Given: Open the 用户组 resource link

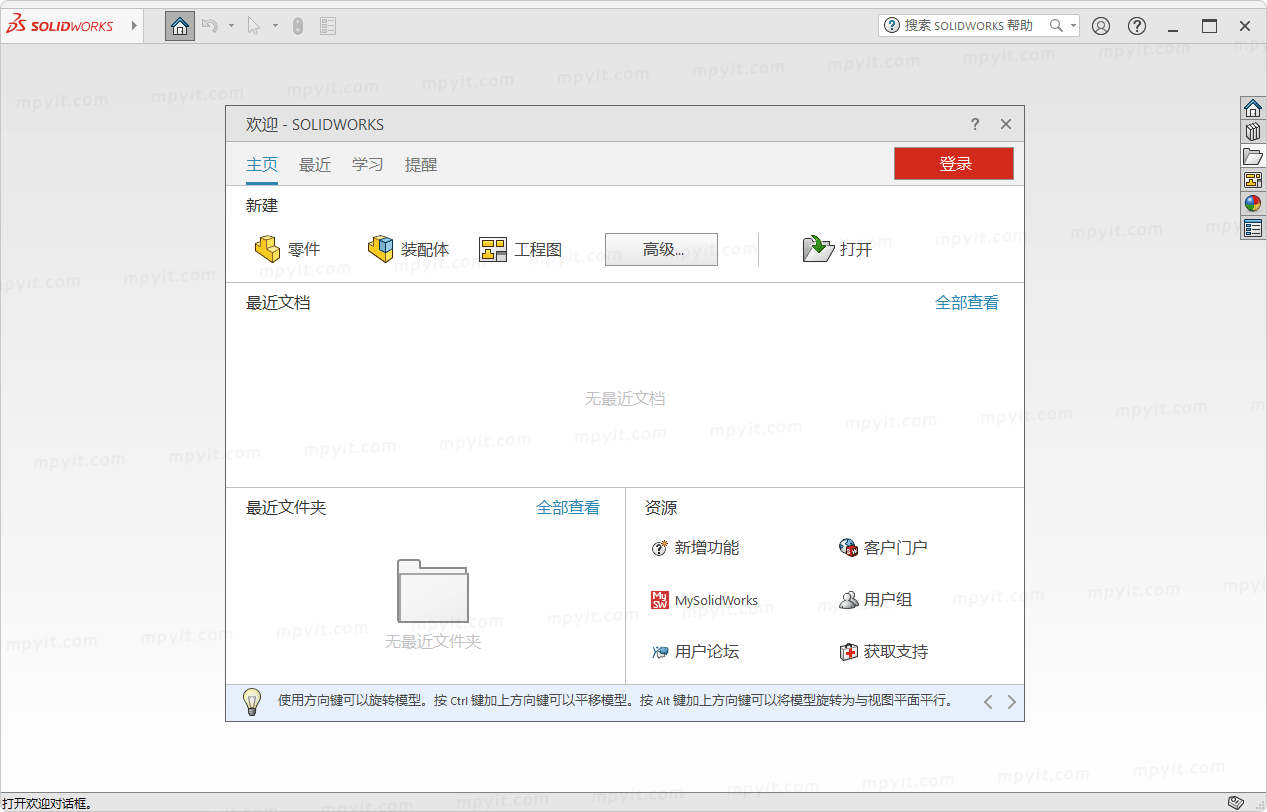Looking at the screenshot, I should pos(875,600).
